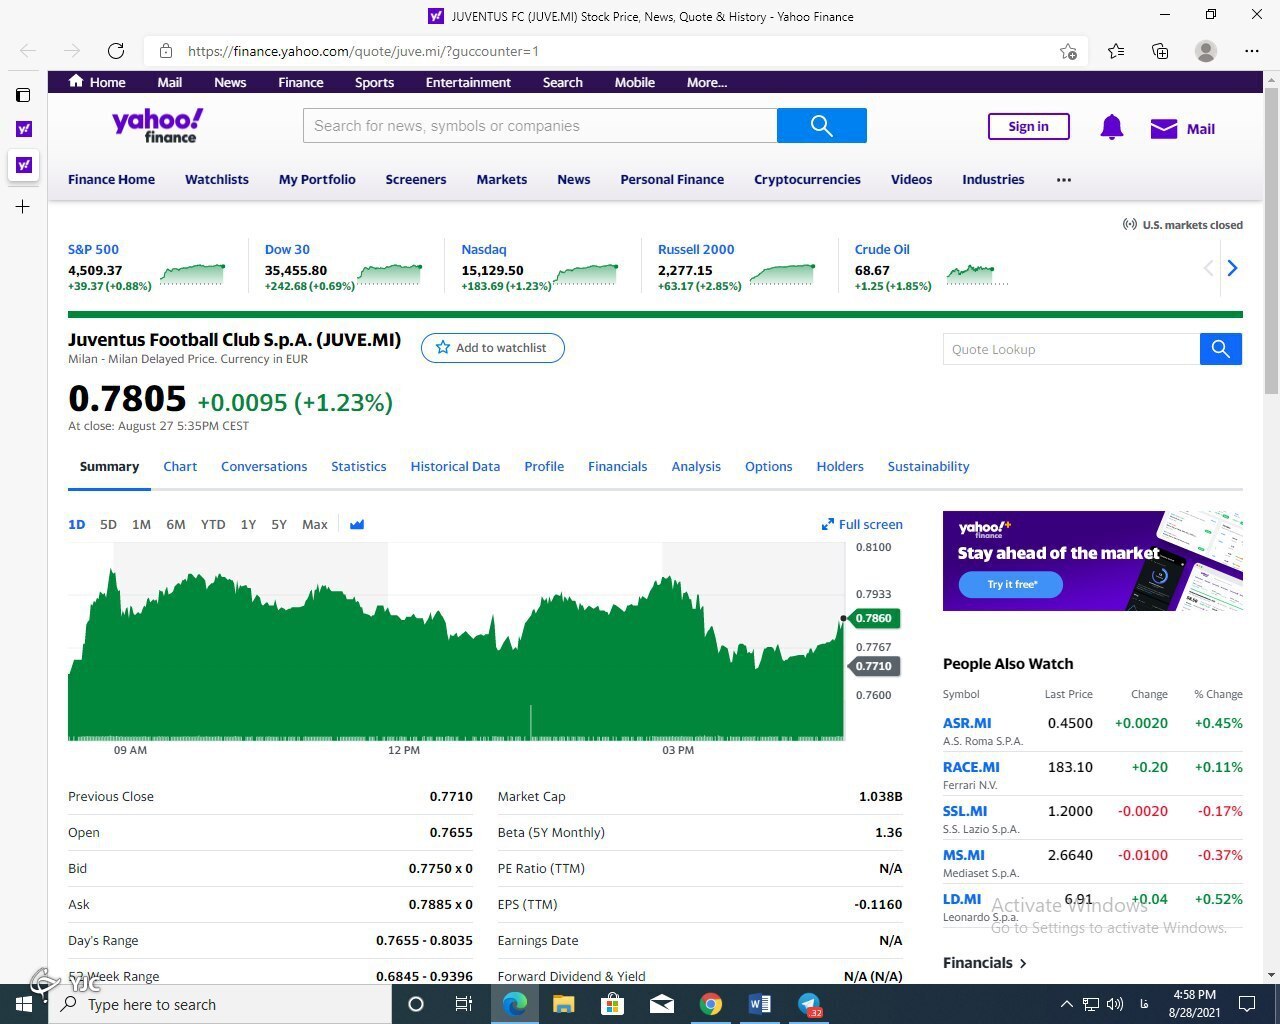This screenshot has height=1024, width=1280.
Task: Click the page vertical scrollbar thumb
Action: coord(1271,240)
